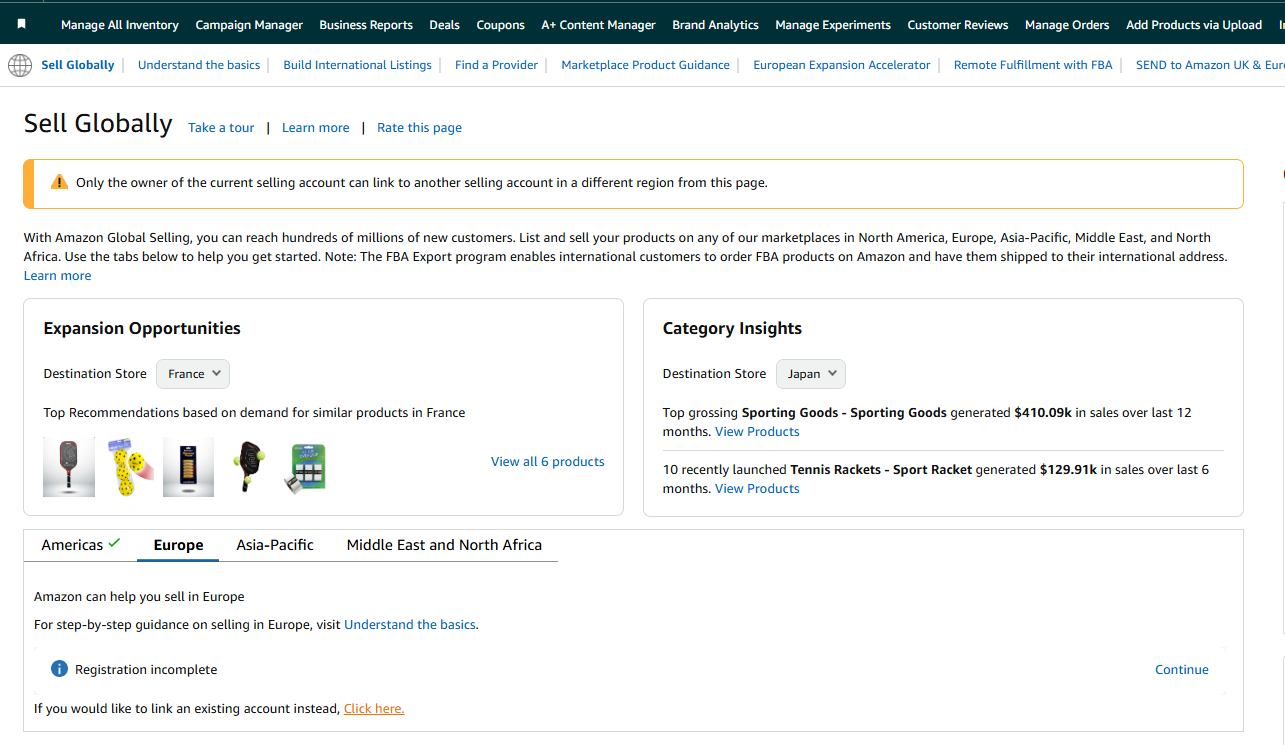Click Learn more beside Rate this page
Viewport: 1285px width, 745px height.
pyautogui.click(x=316, y=128)
